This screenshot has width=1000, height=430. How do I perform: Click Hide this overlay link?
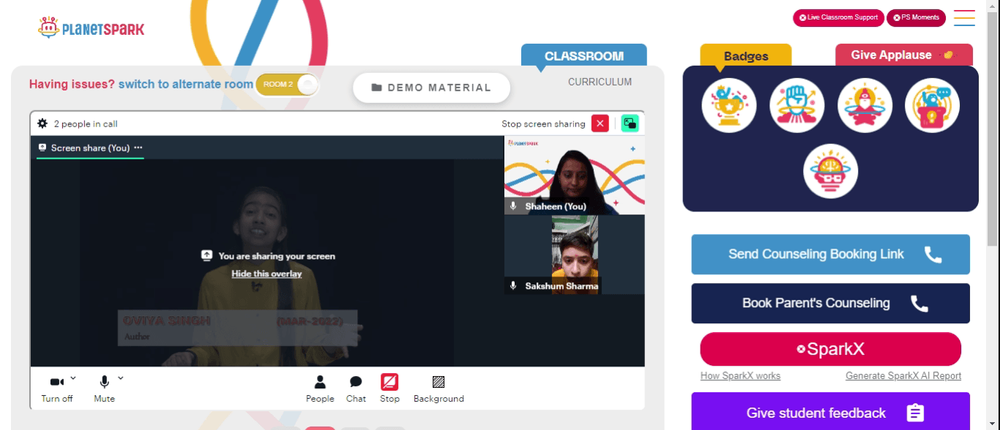click(267, 274)
